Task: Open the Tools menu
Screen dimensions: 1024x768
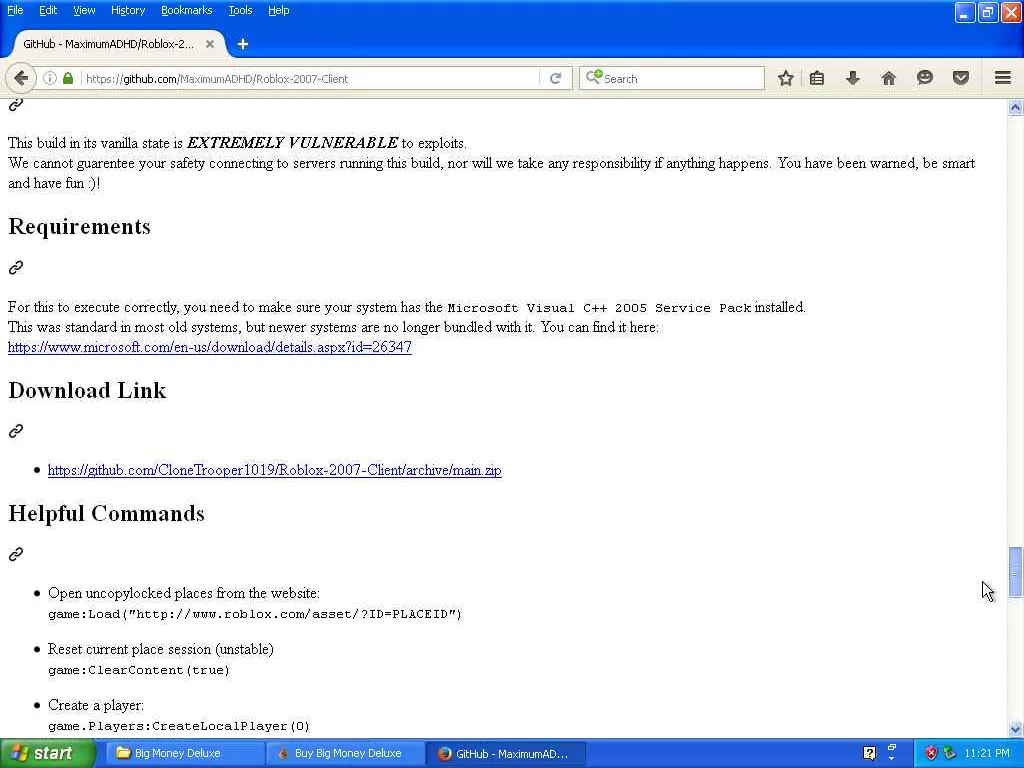Action: (x=240, y=10)
